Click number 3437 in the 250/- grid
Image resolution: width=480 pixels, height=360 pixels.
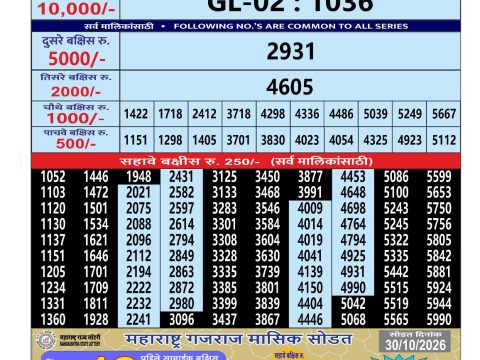(225, 320)
